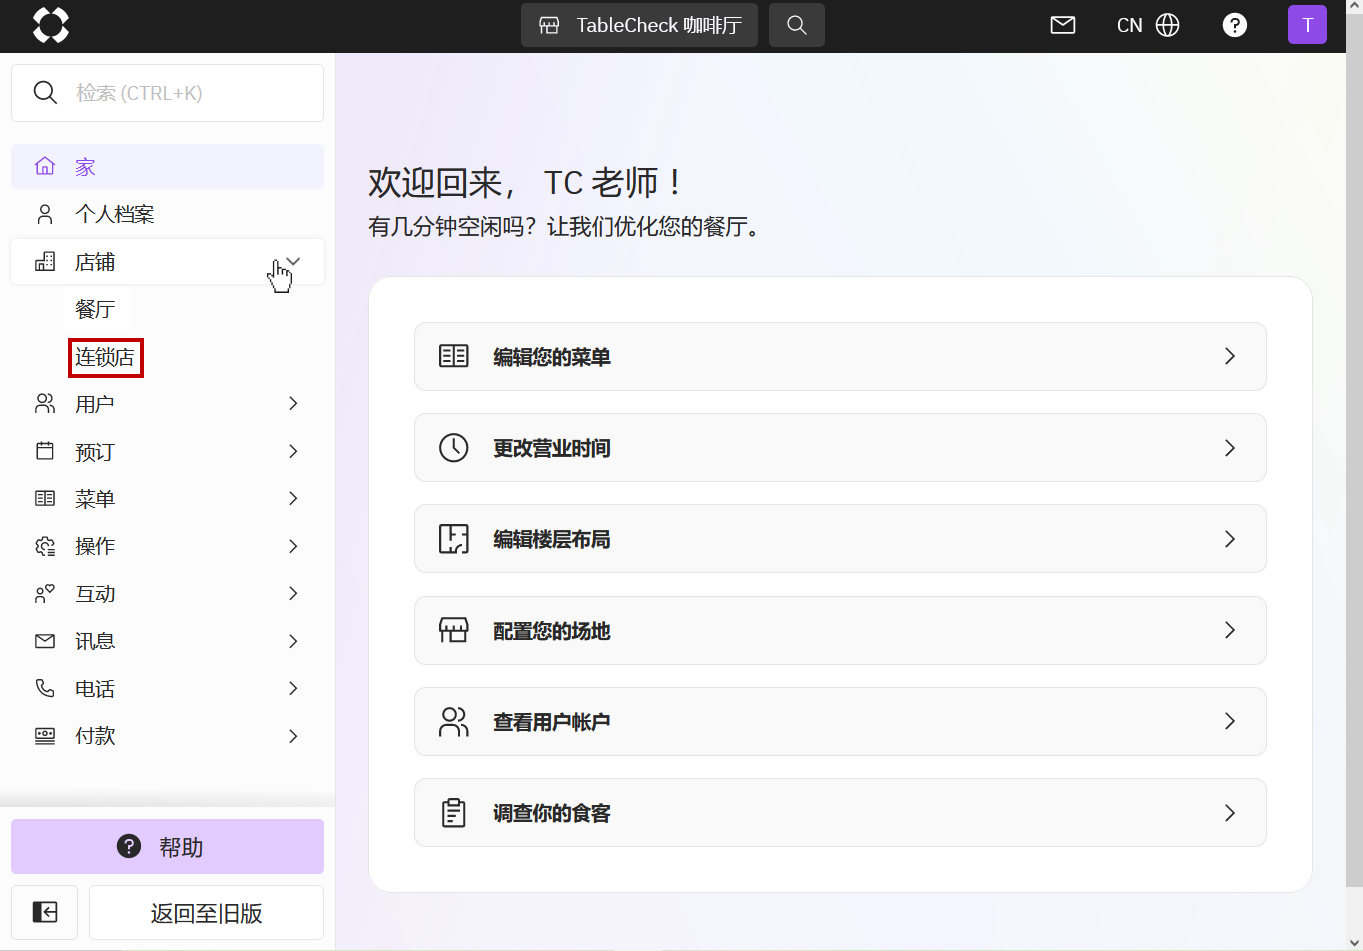Click the gear icon beside 操作
Screen dimensions: 1363x951
pos(45,546)
